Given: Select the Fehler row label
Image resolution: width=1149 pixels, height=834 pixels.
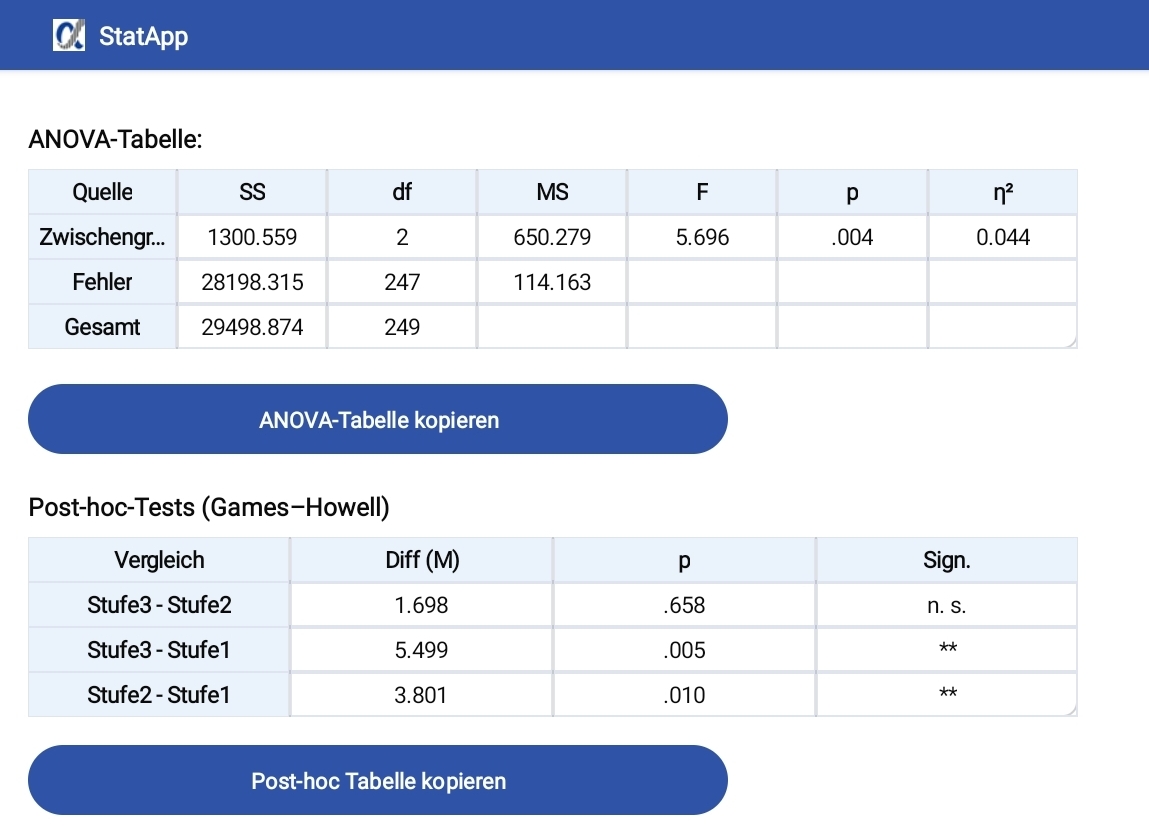Looking at the screenshot, I should [103, 282].
